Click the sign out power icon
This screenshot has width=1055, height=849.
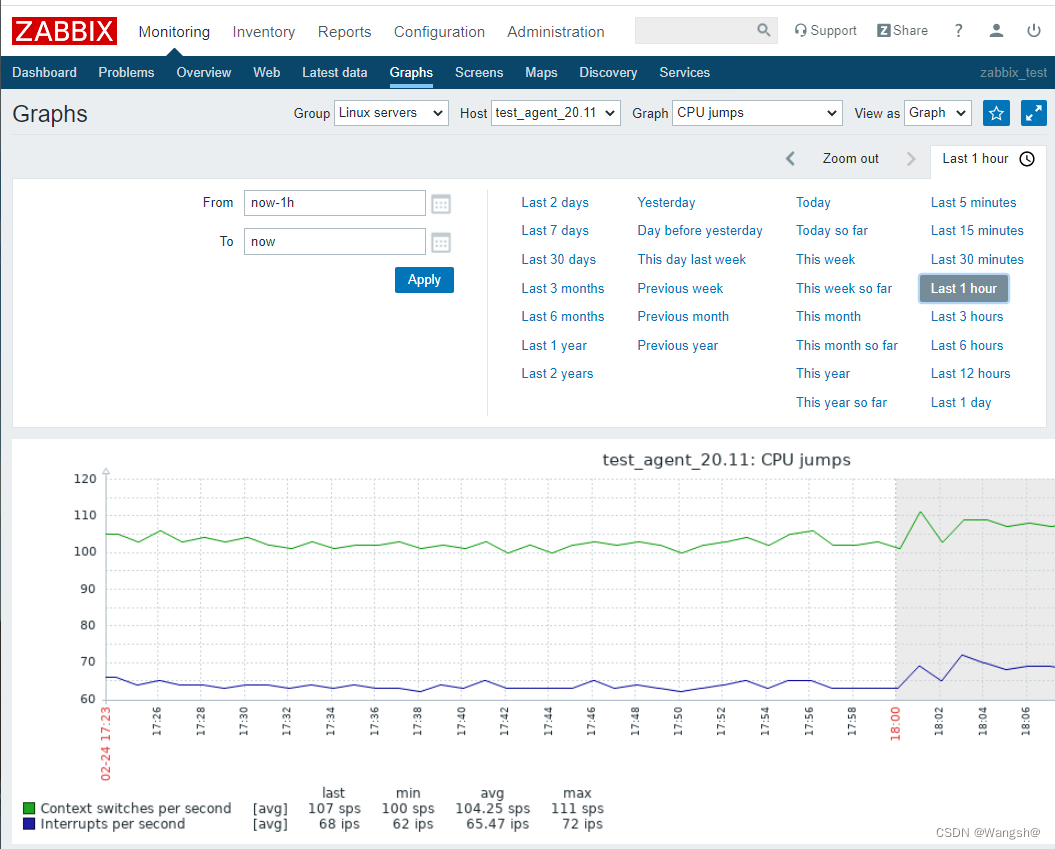click(1034, 30)
